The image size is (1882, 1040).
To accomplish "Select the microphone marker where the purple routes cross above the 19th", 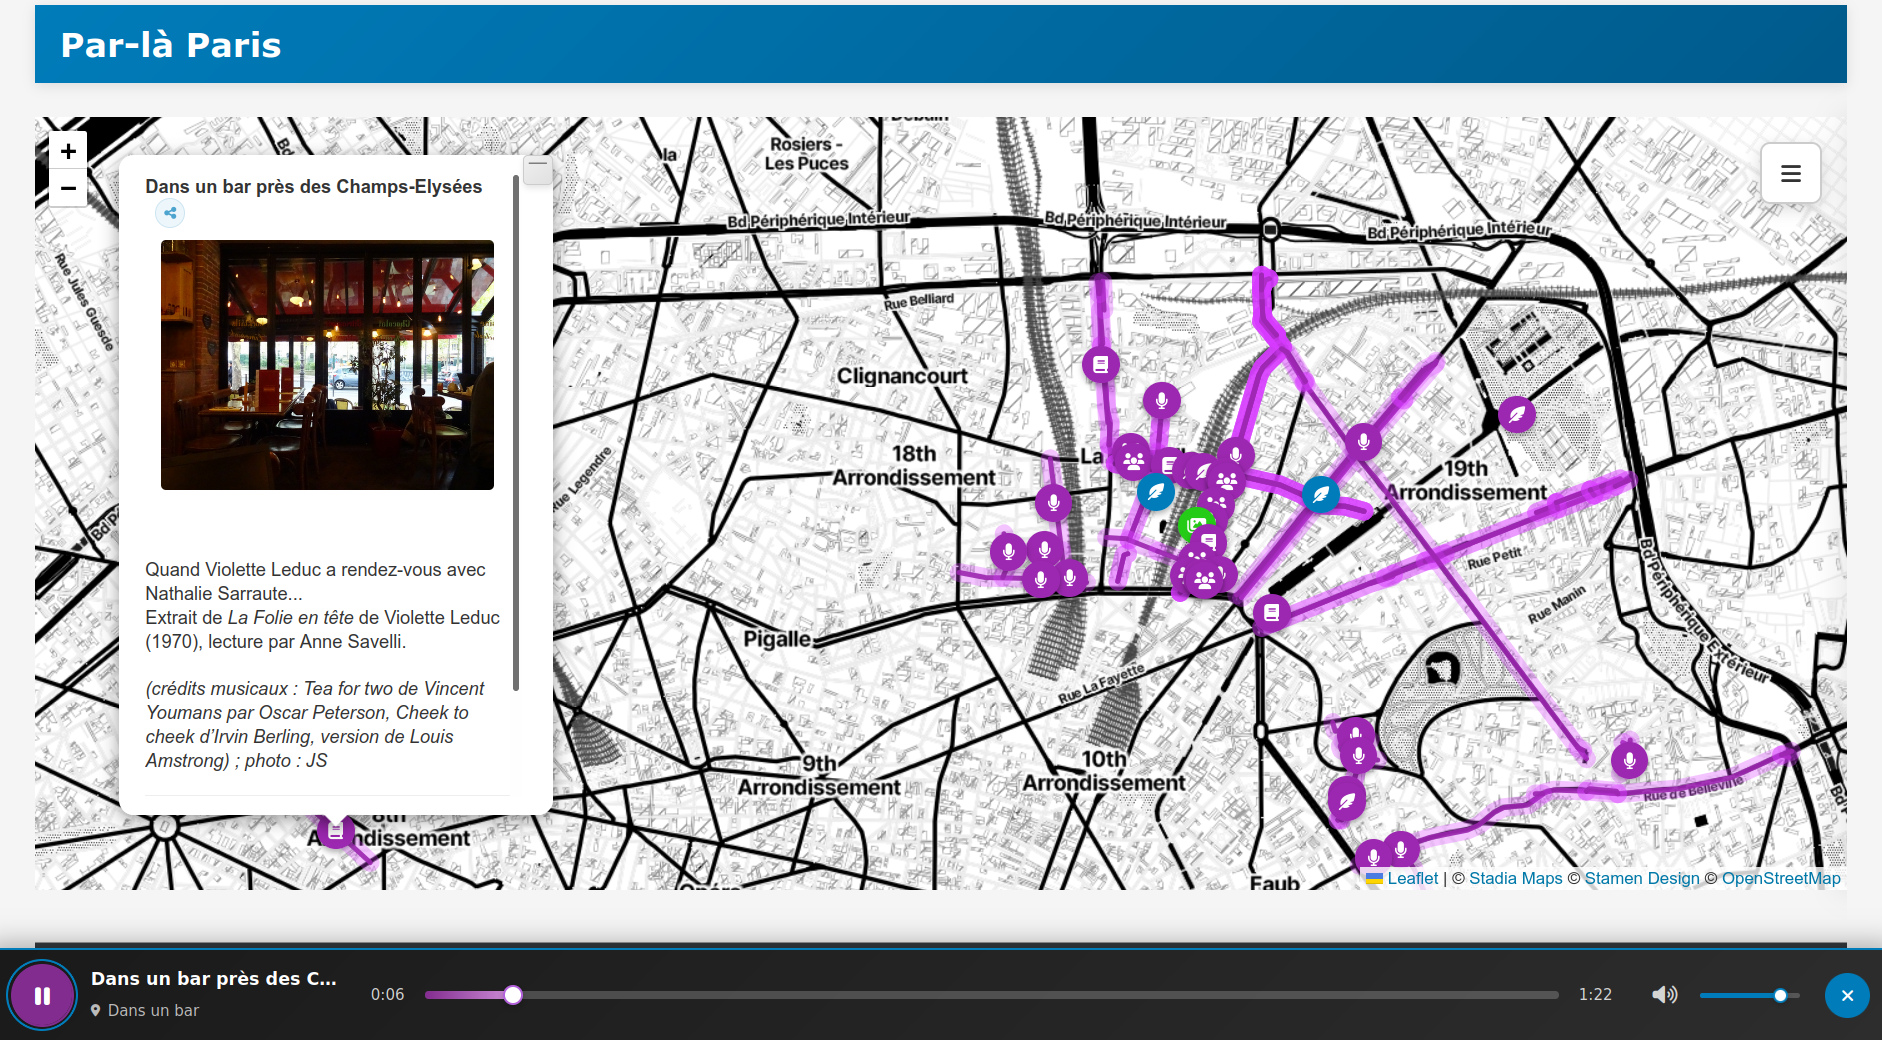I will coord(1363,441).
